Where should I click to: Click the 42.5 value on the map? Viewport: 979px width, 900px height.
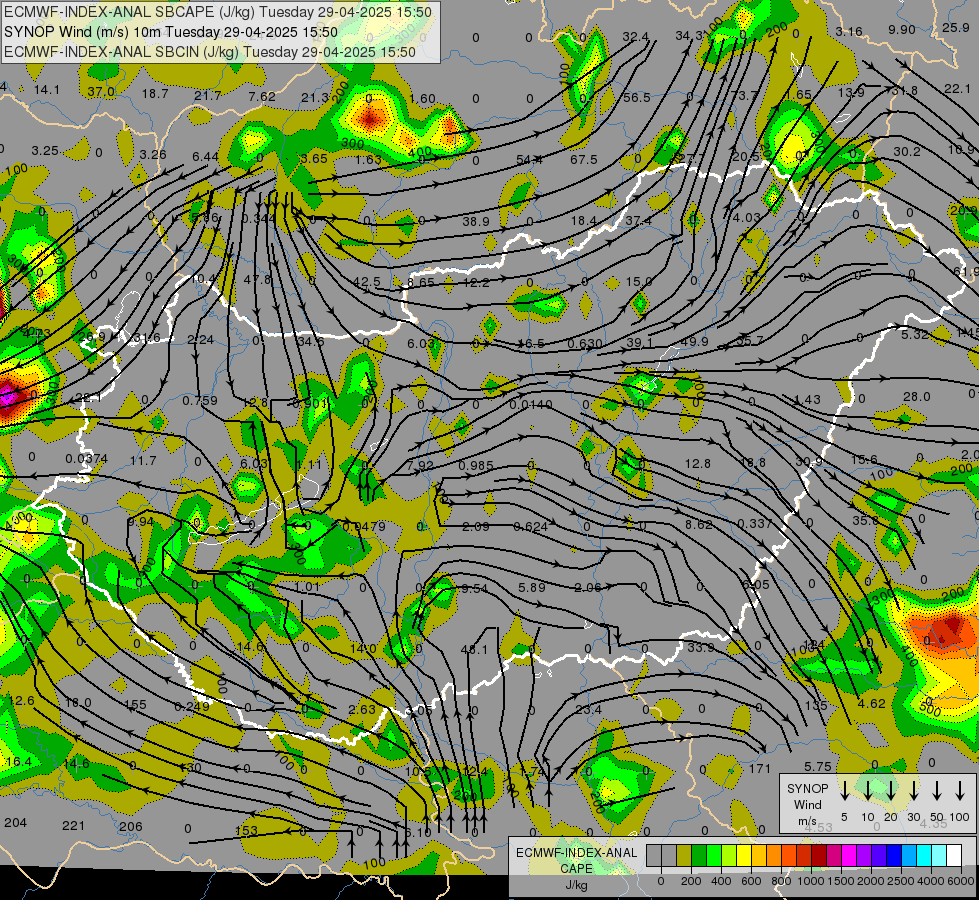(367, 281)
